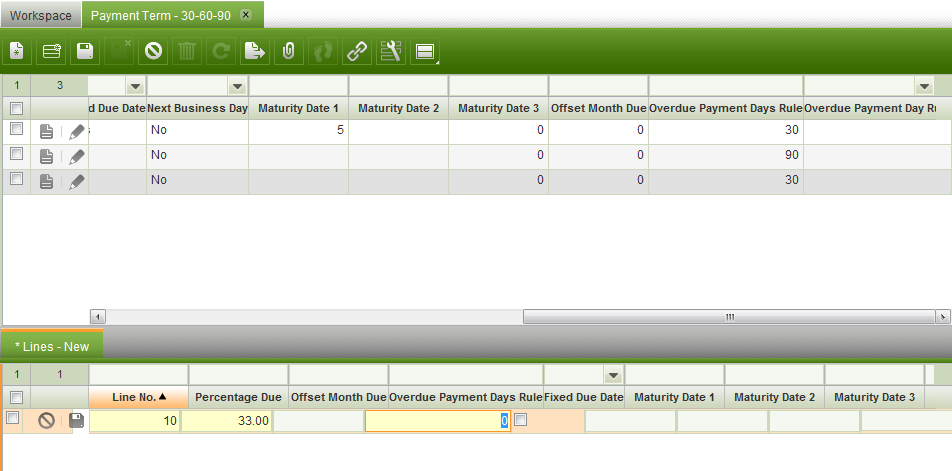952x471 pixels.
Task: Export data to spreadsheet
Action: pos(255,52)
